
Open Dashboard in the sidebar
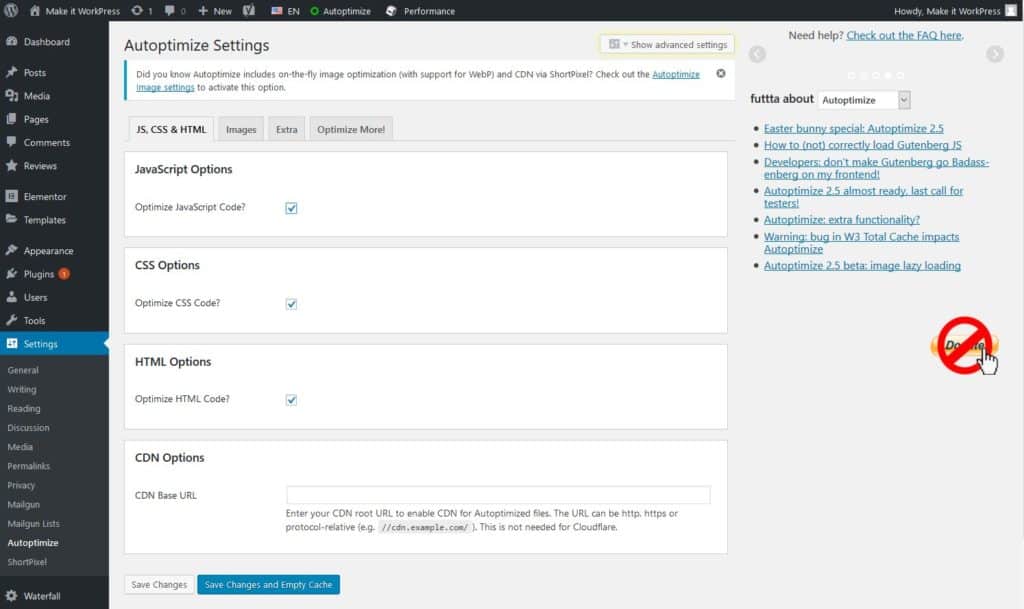tap(46, 42)
